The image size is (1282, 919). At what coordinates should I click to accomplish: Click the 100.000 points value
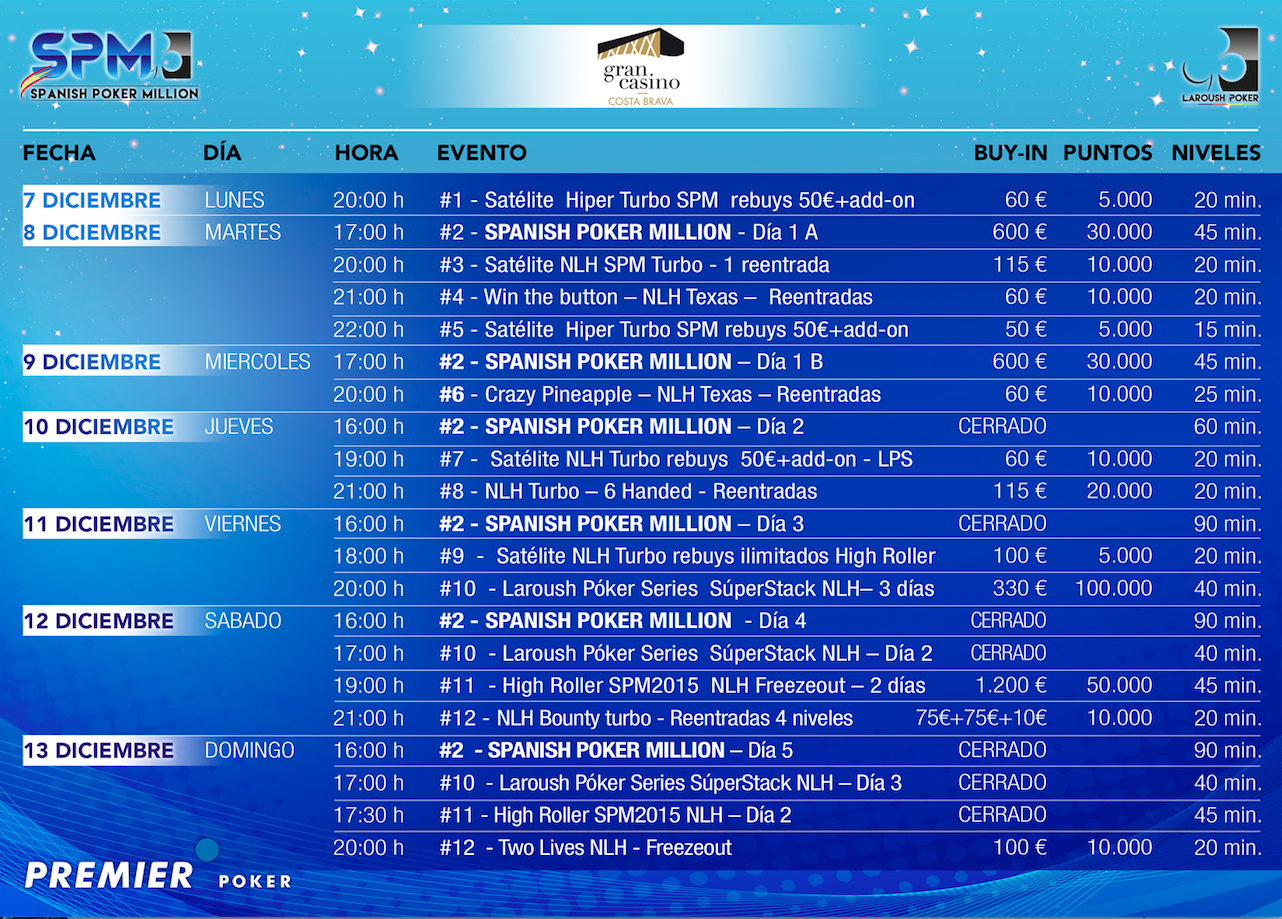1114,588
